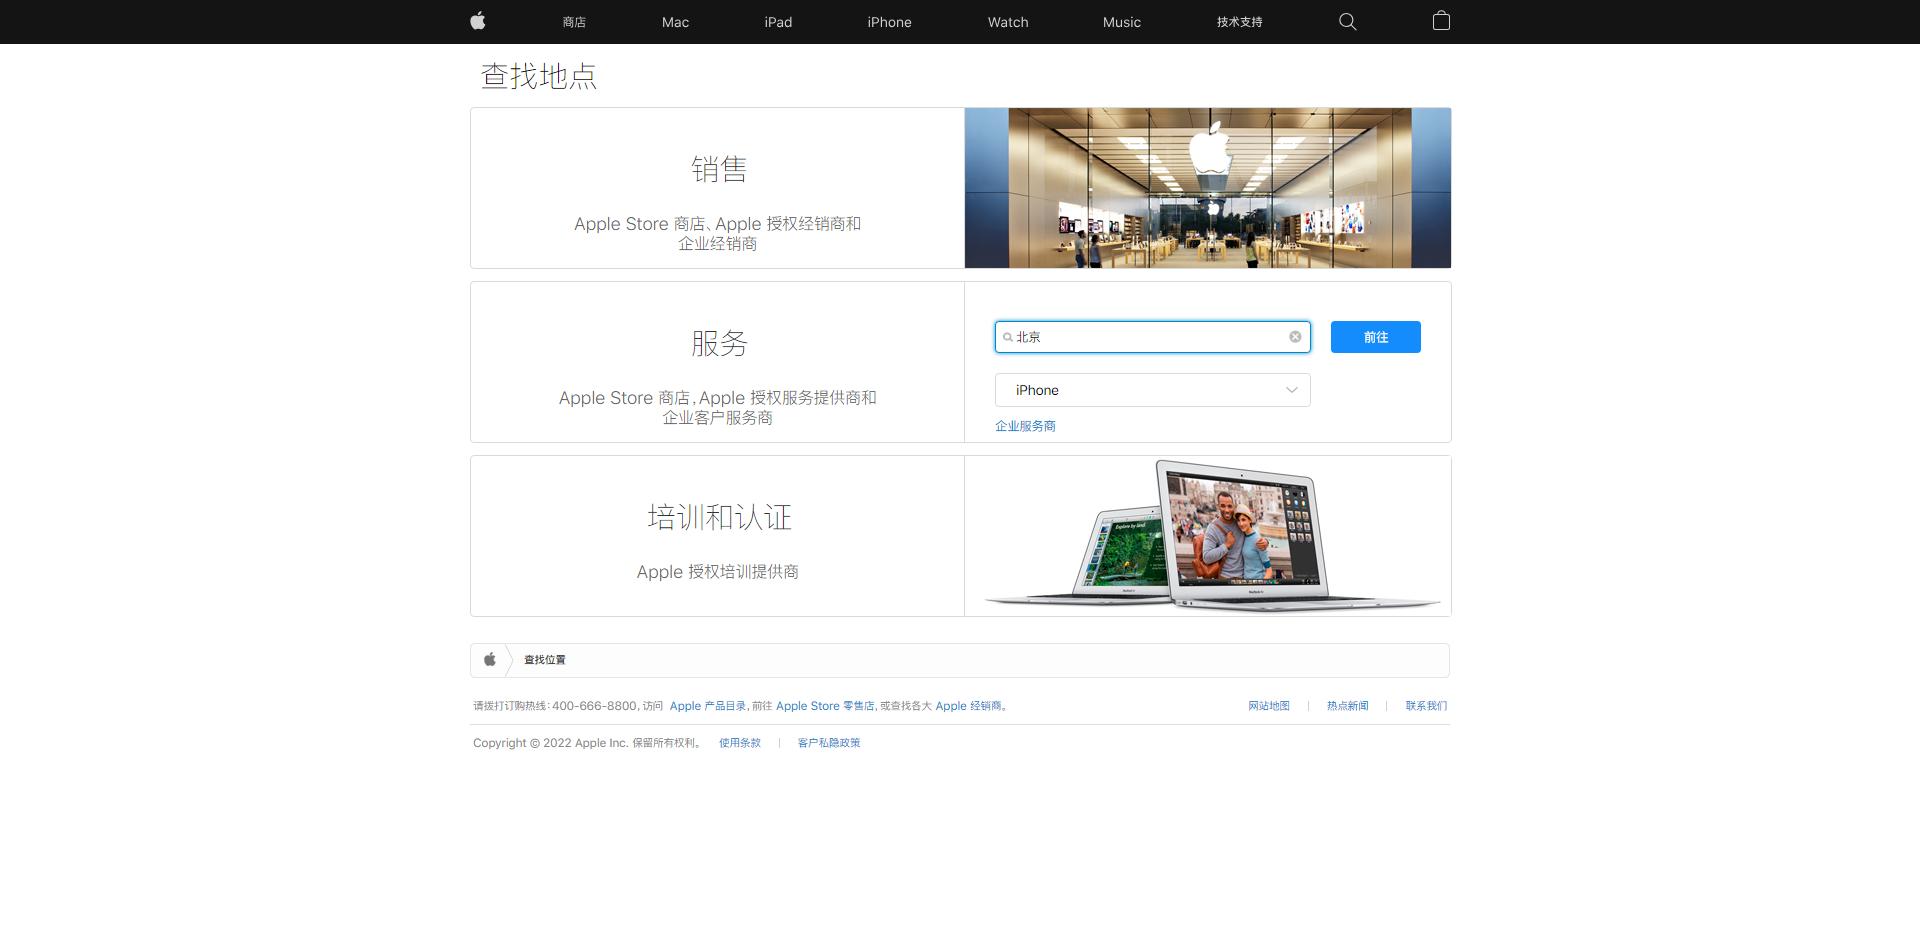
Task: Expand the iPhone product dropdown
Action: coord(1152,390)
